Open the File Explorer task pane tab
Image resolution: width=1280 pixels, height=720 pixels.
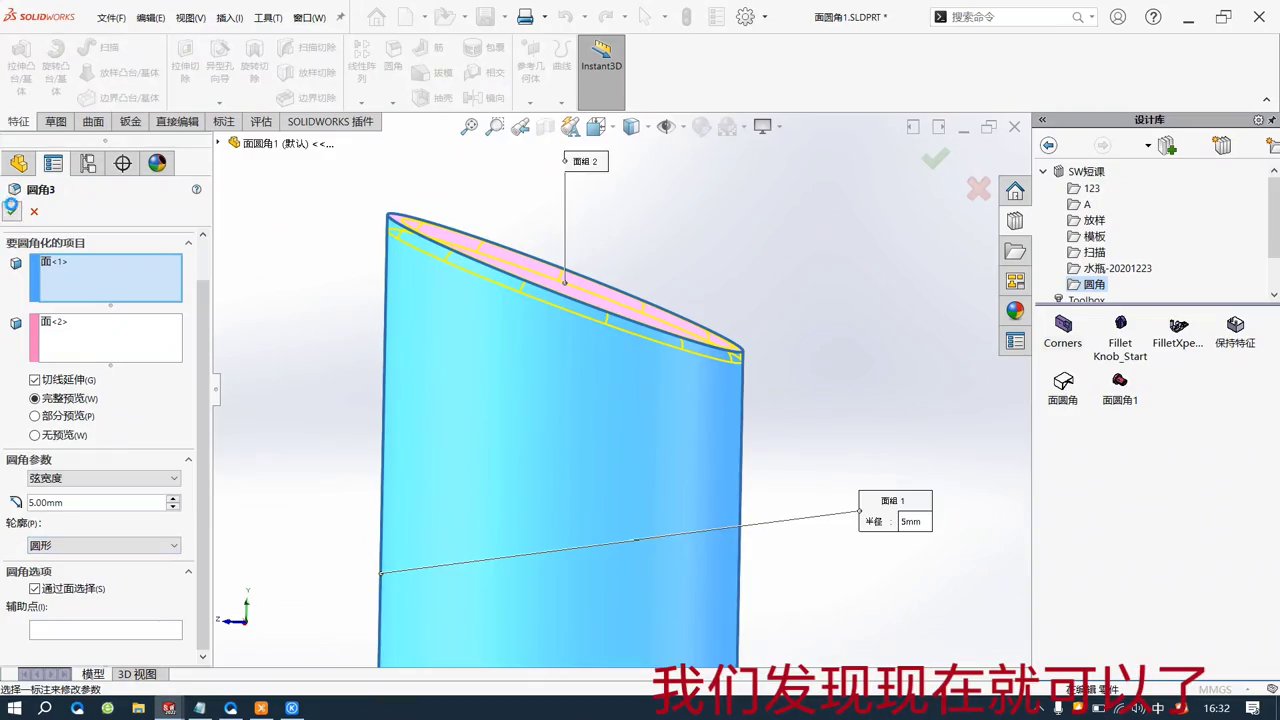click(1015, 251)
